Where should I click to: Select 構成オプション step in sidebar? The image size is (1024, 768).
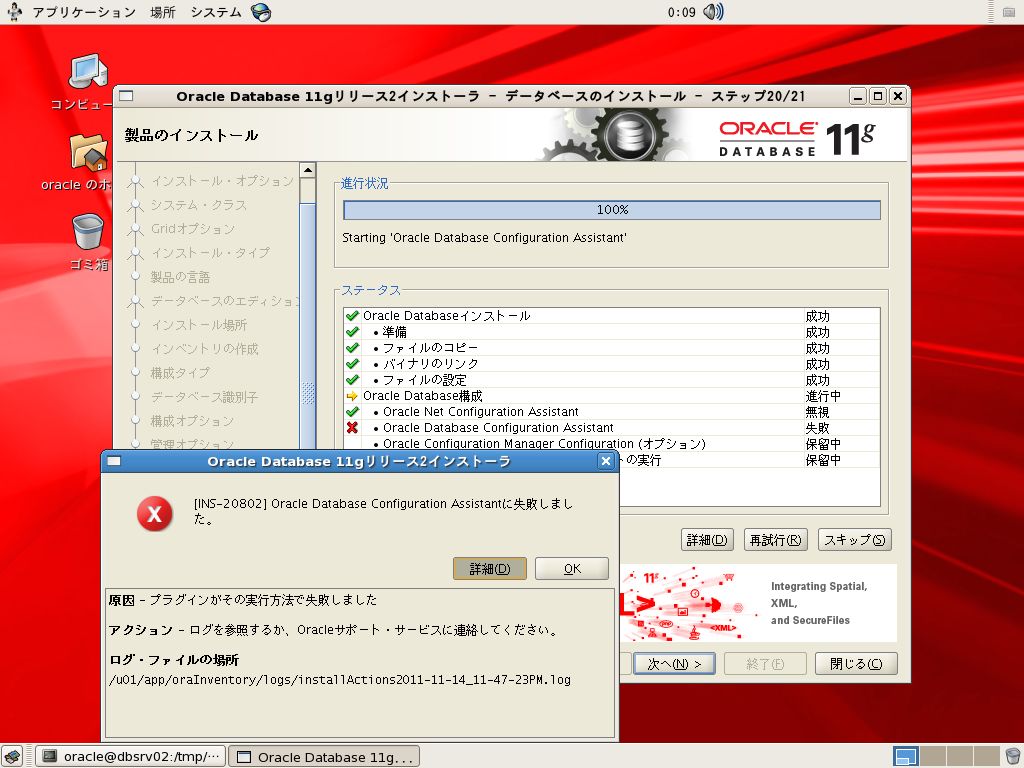193,421
